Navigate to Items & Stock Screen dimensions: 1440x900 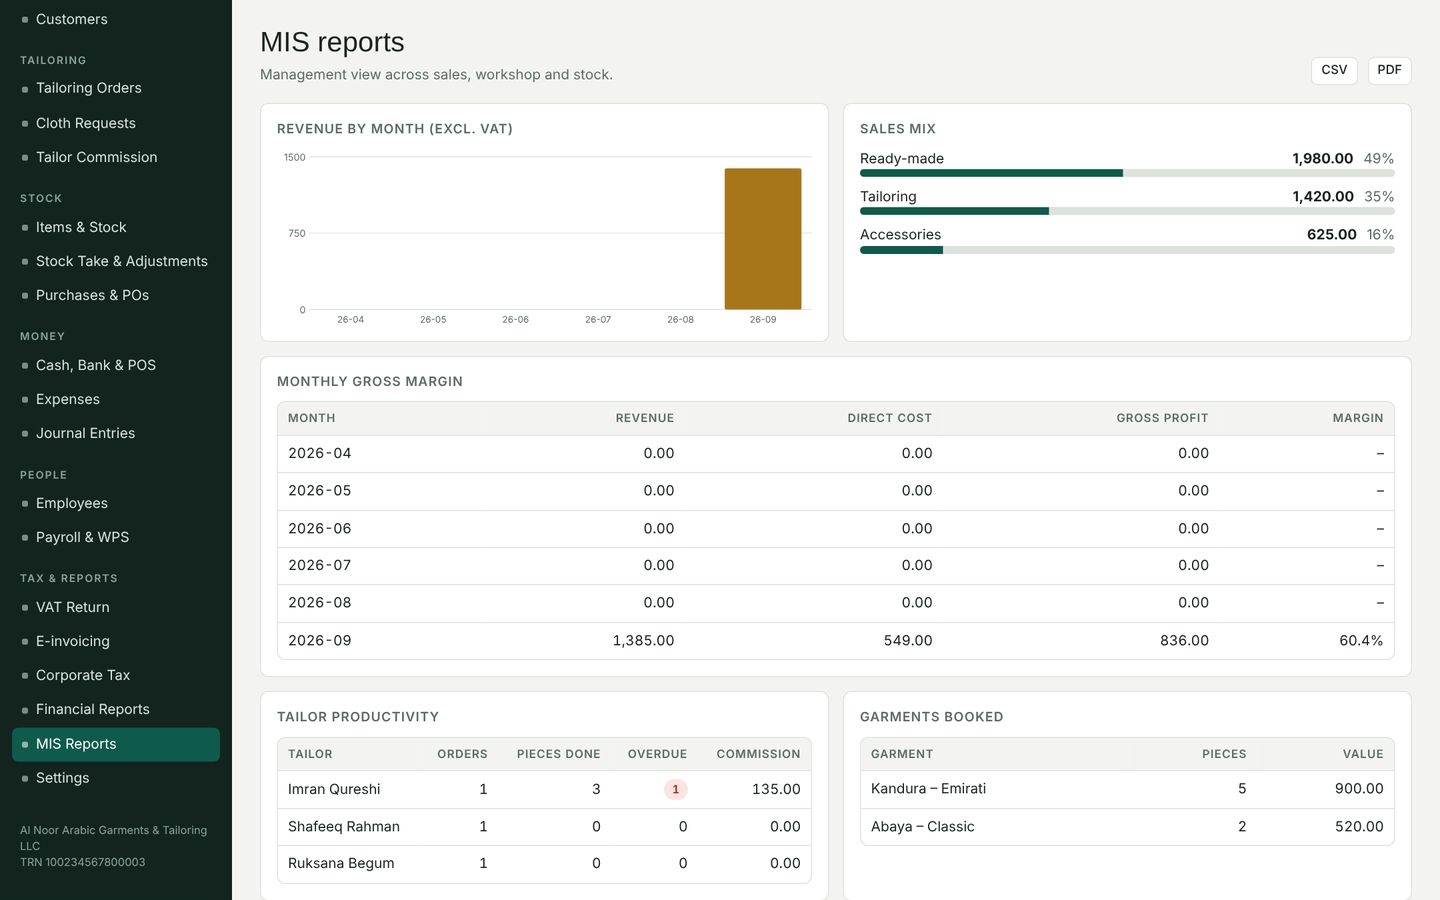coord(116,227)
